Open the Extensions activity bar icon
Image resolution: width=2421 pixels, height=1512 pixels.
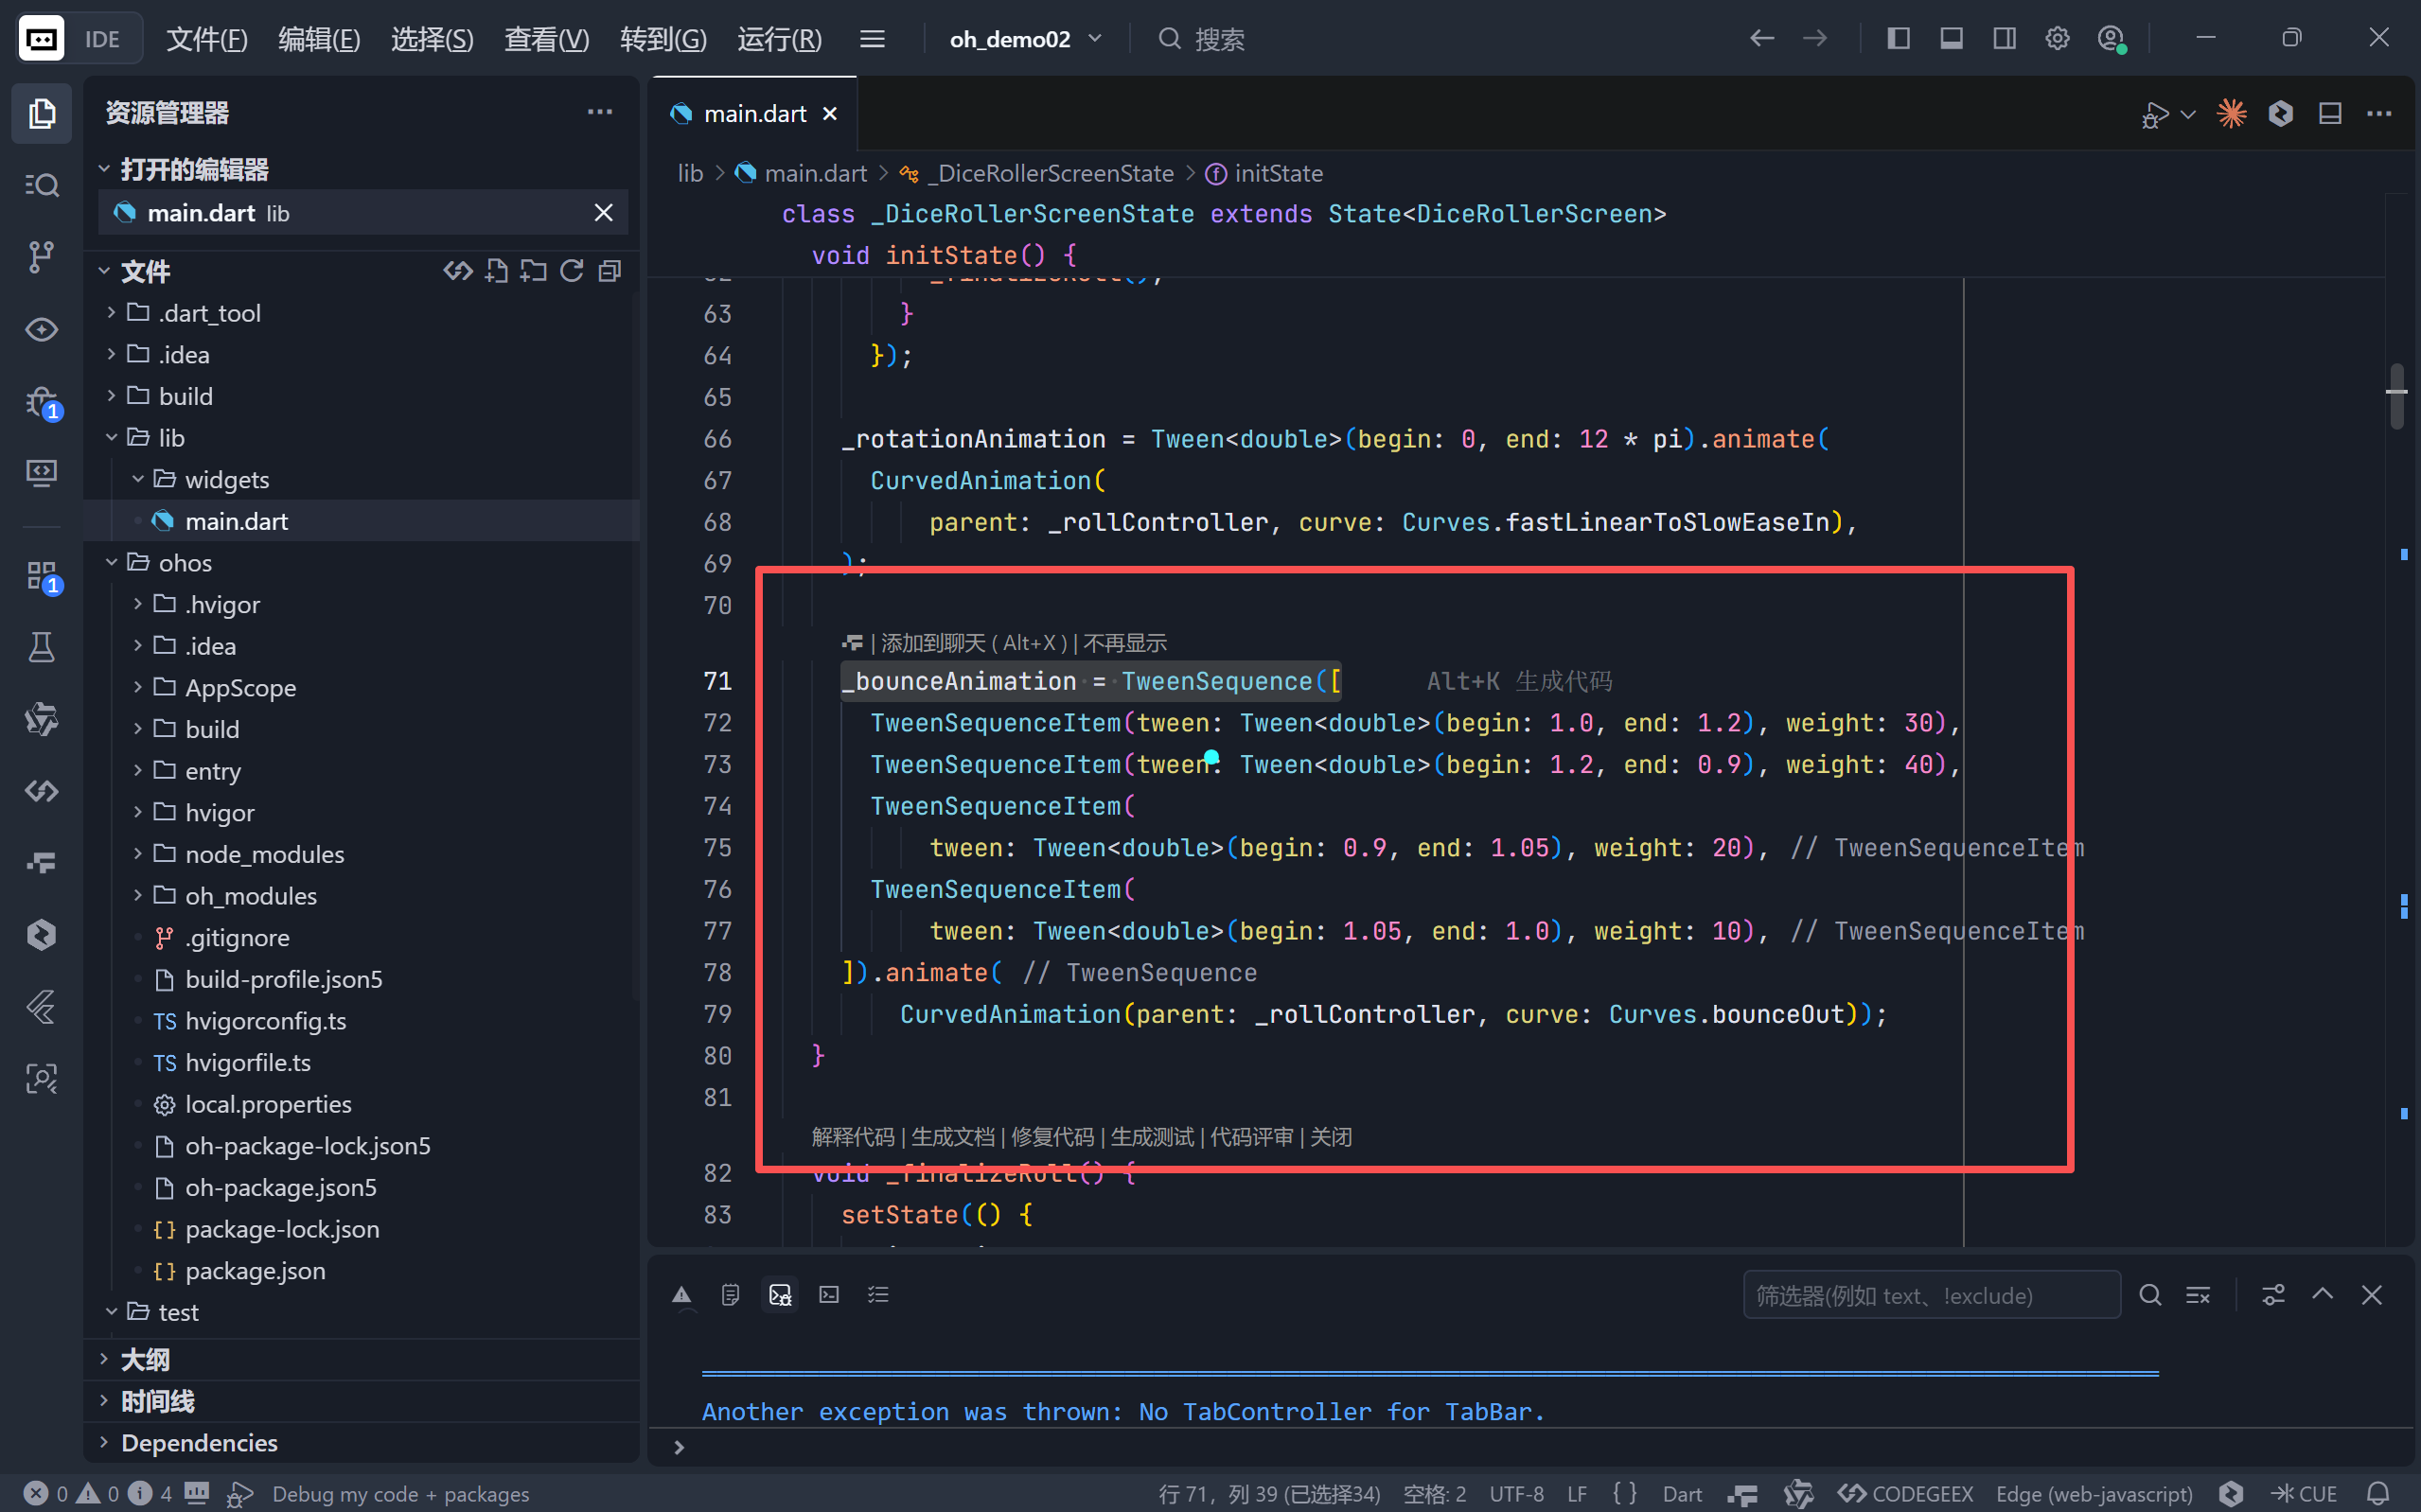click(x=41, y=575)
